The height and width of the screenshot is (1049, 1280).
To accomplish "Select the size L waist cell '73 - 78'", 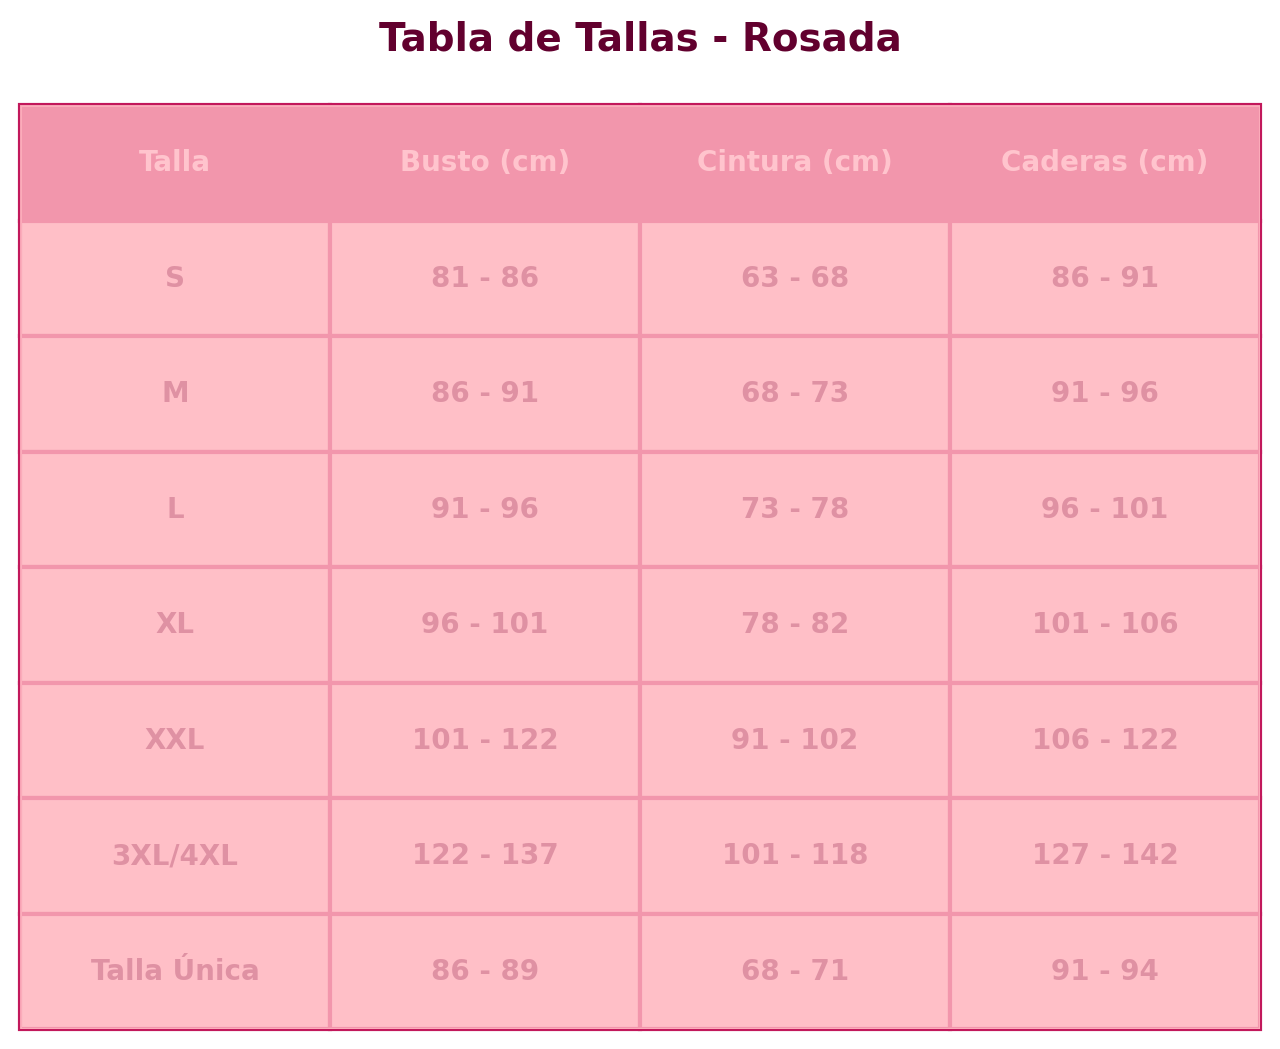I will coord(795,509).
